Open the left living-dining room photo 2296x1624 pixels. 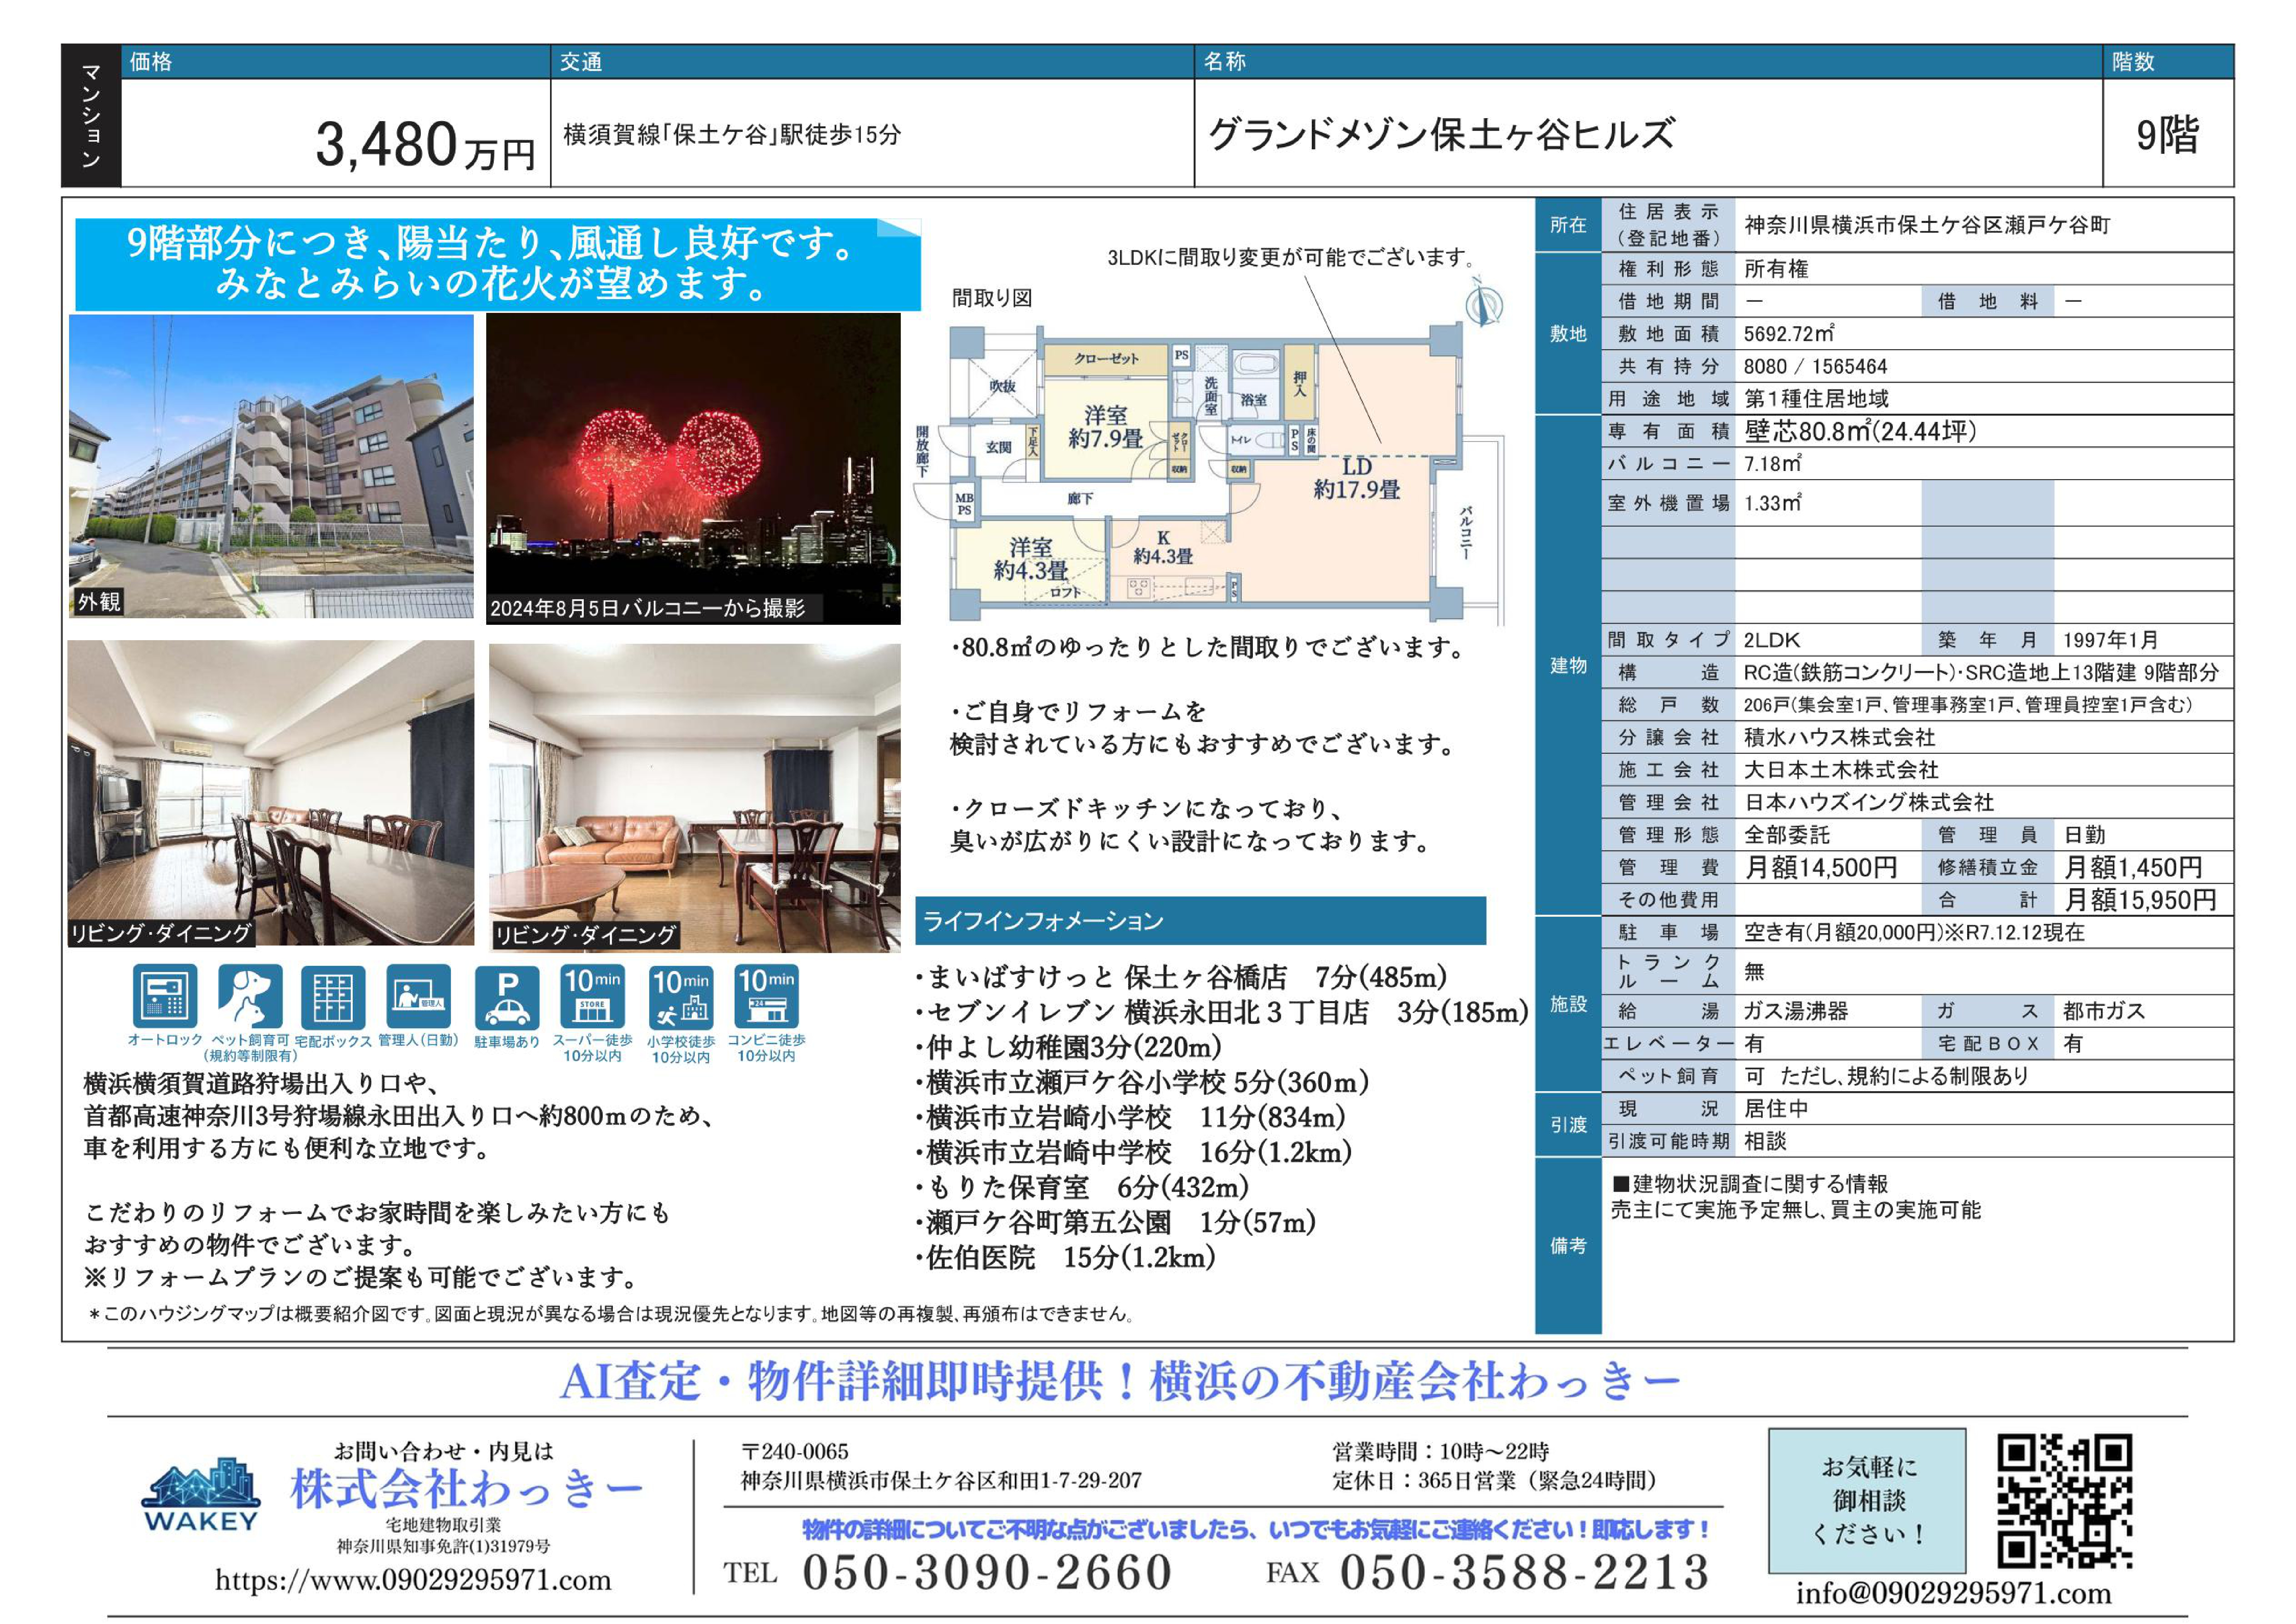pyautogui.click(x=271, y=793)
